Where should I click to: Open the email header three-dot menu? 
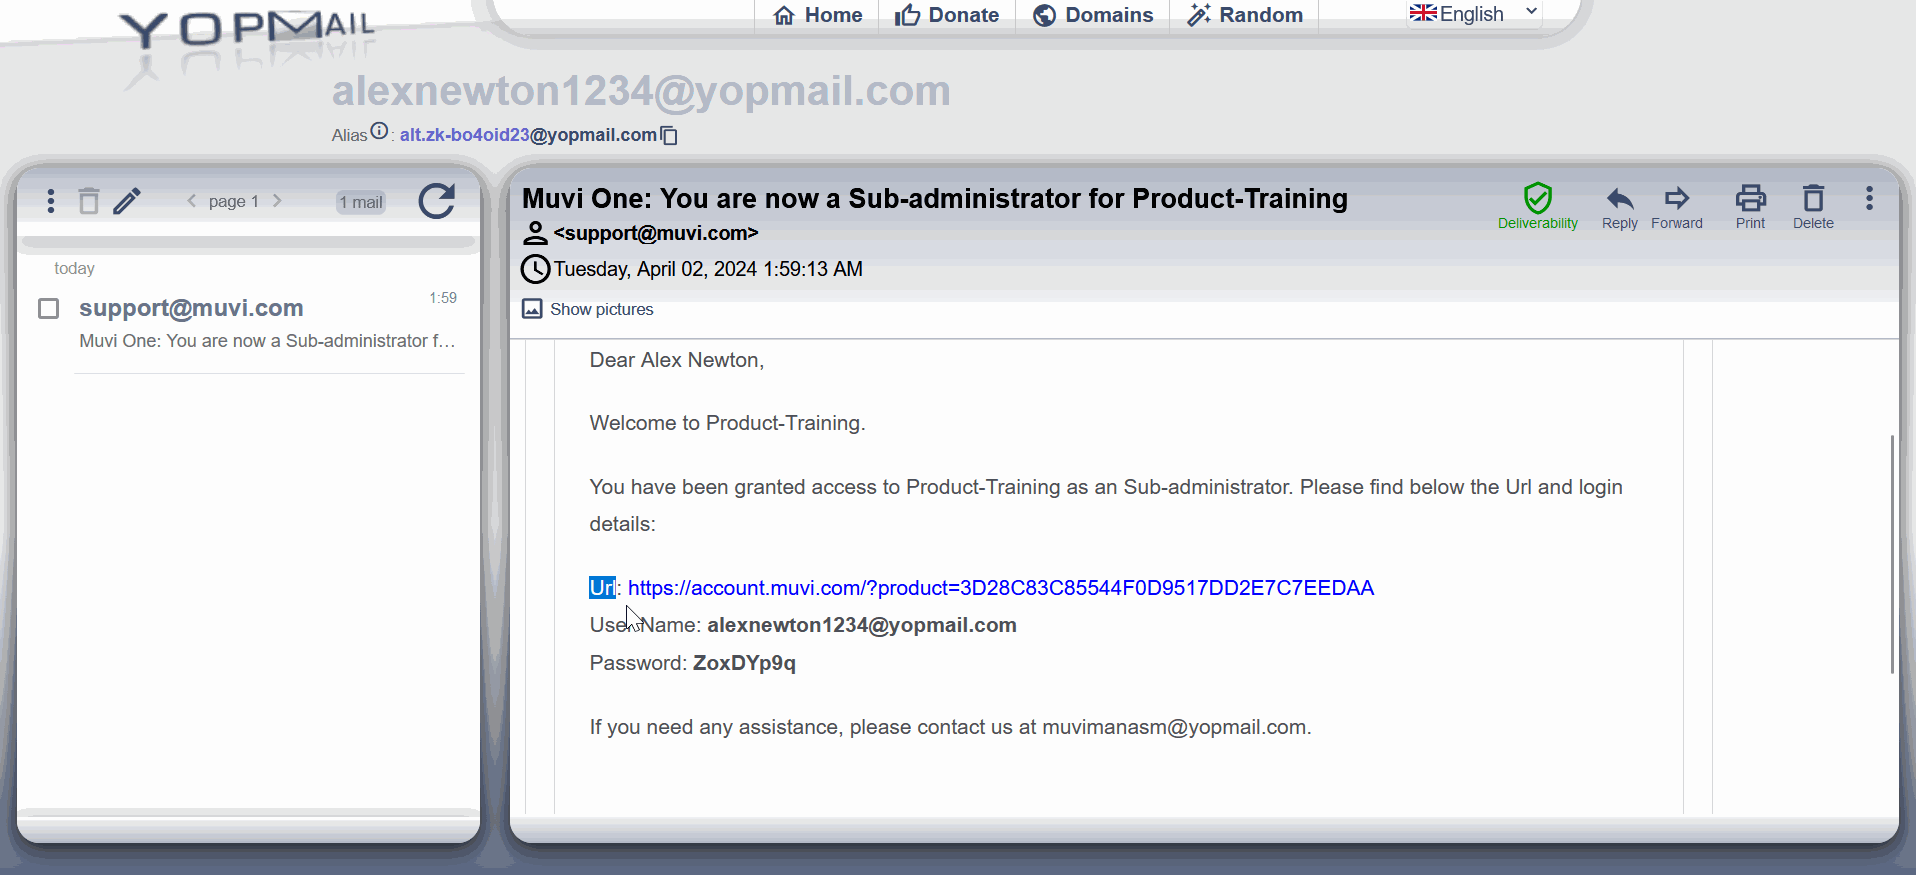tap(1869, 198)
